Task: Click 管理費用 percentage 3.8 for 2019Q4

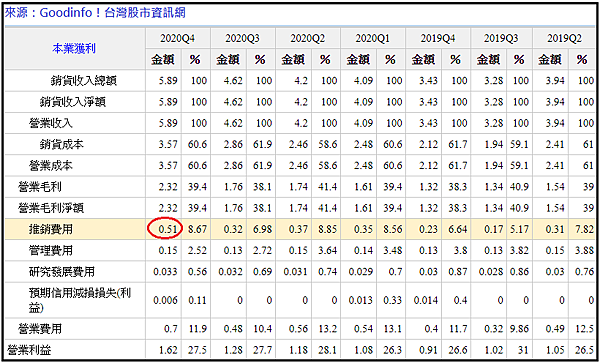Action: tap(460, 251)
